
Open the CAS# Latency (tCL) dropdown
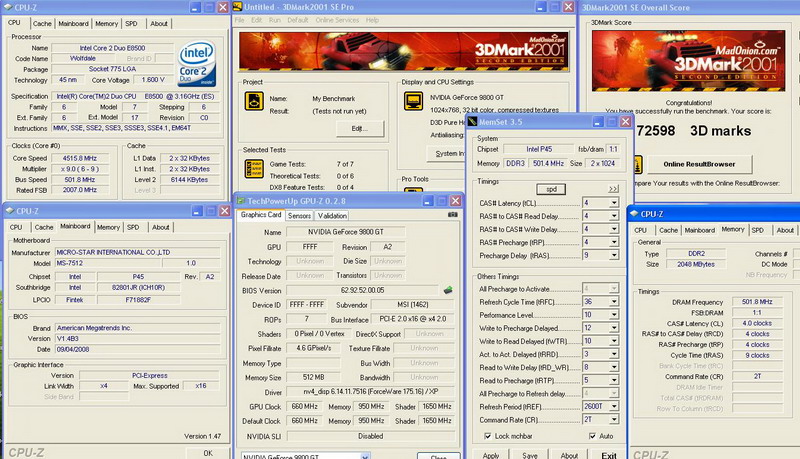614,203
